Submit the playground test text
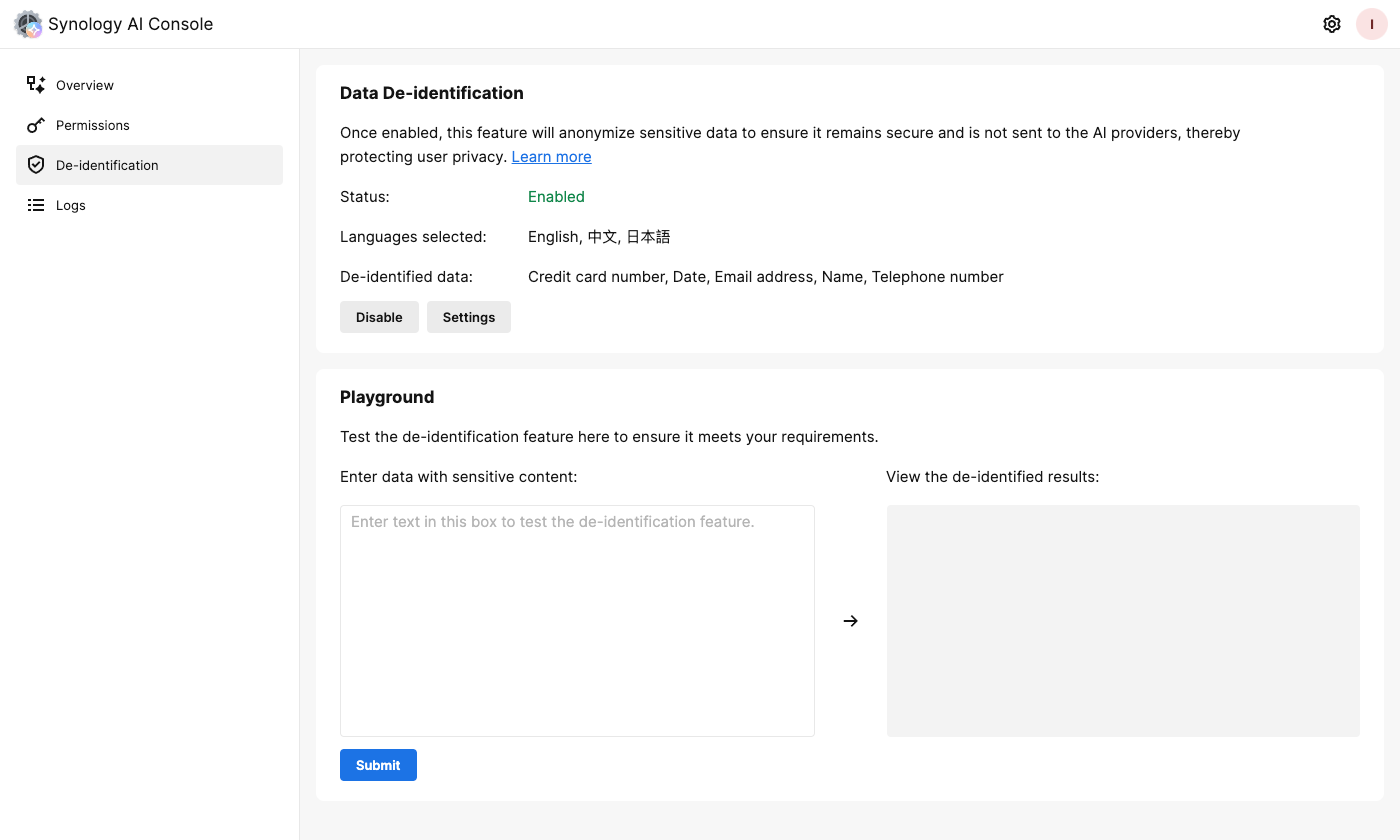 pos(378,765)
